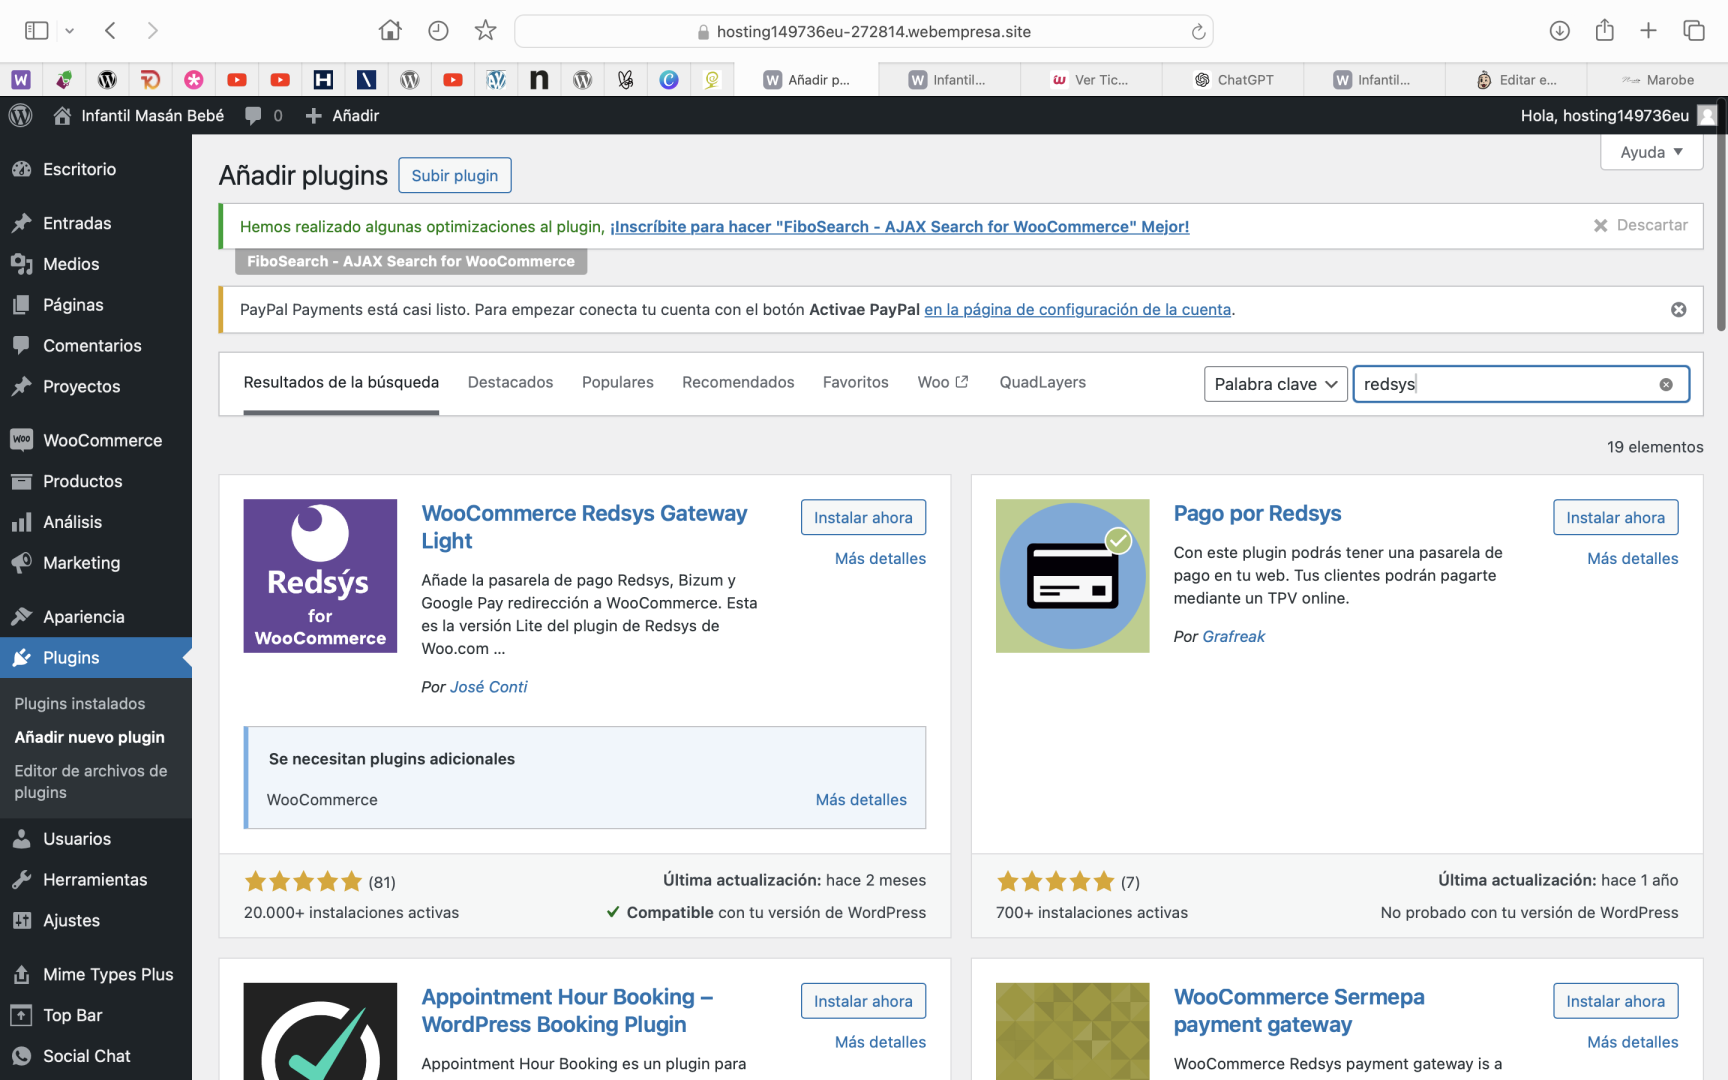Open Más detalles for Pago por Redsys
This screenshot has height=1080, width=1728.
[1632, 559]
